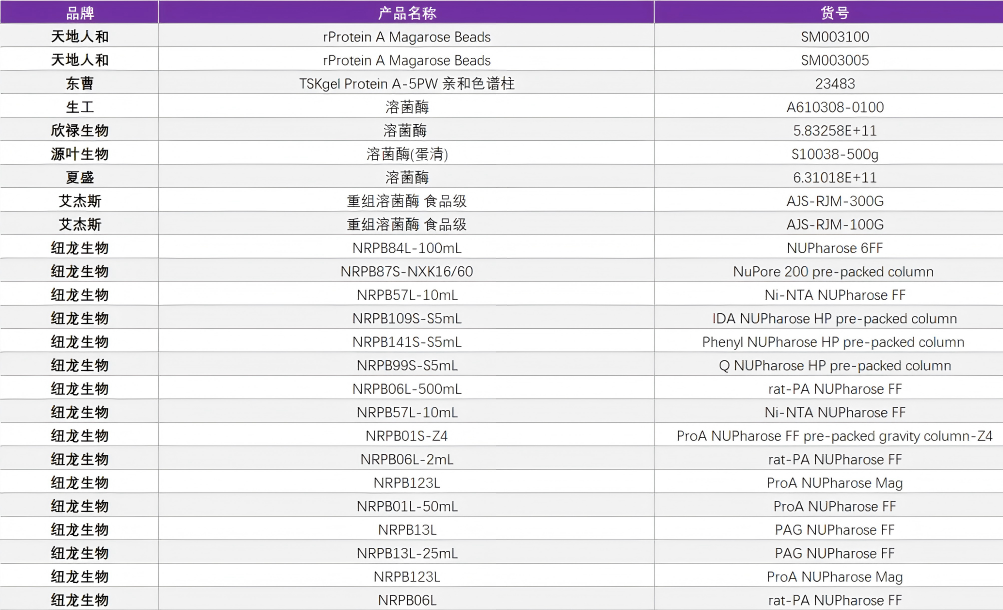Select cell NRPB109S-S5mL
The image size is (1003, 610).
407,318
